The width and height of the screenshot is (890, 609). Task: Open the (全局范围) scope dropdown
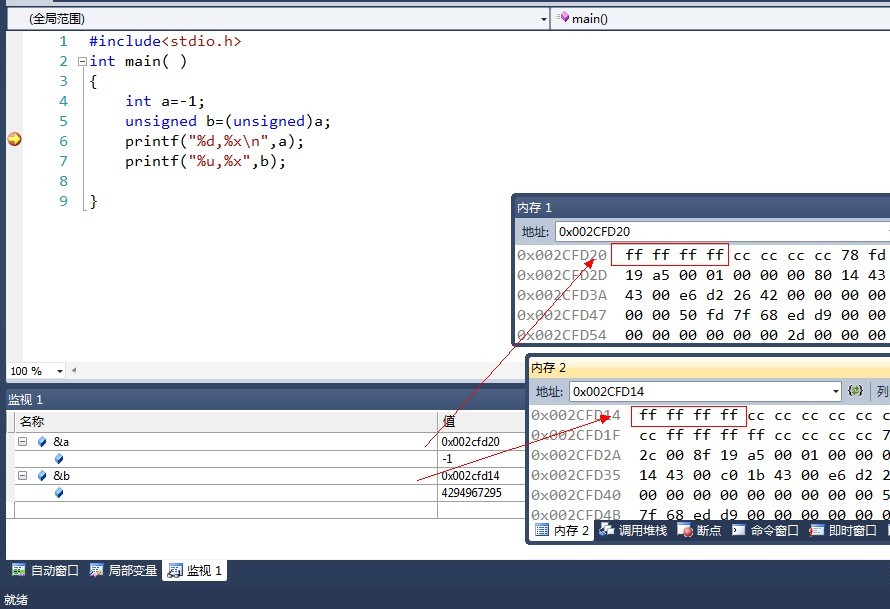(543, 19)
